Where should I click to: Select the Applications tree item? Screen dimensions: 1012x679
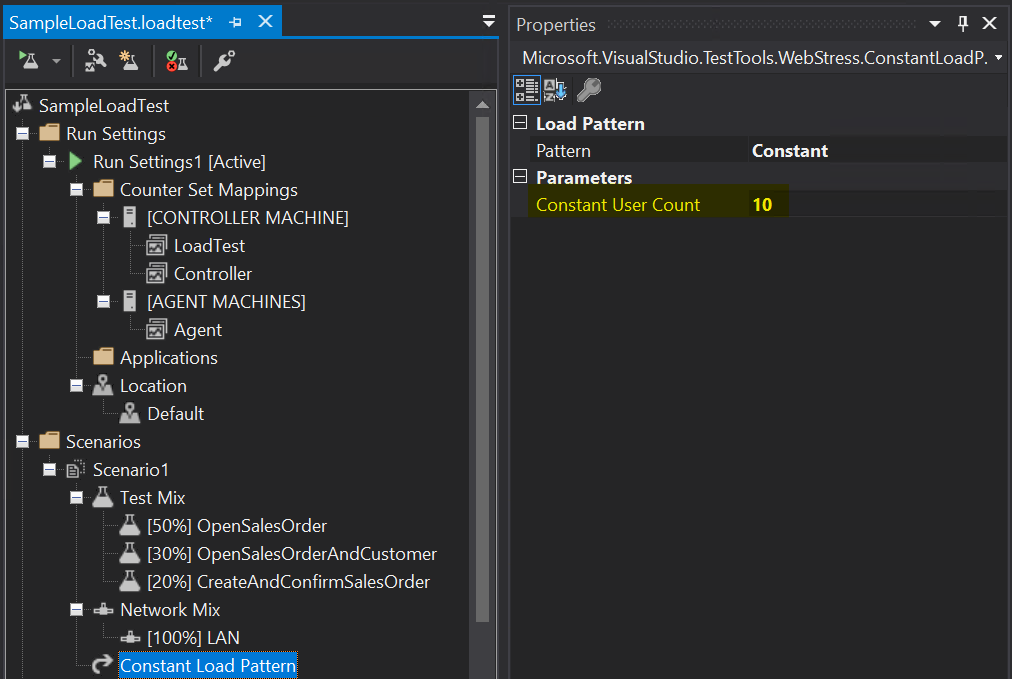pyautogui.click(x=169, y=358)
